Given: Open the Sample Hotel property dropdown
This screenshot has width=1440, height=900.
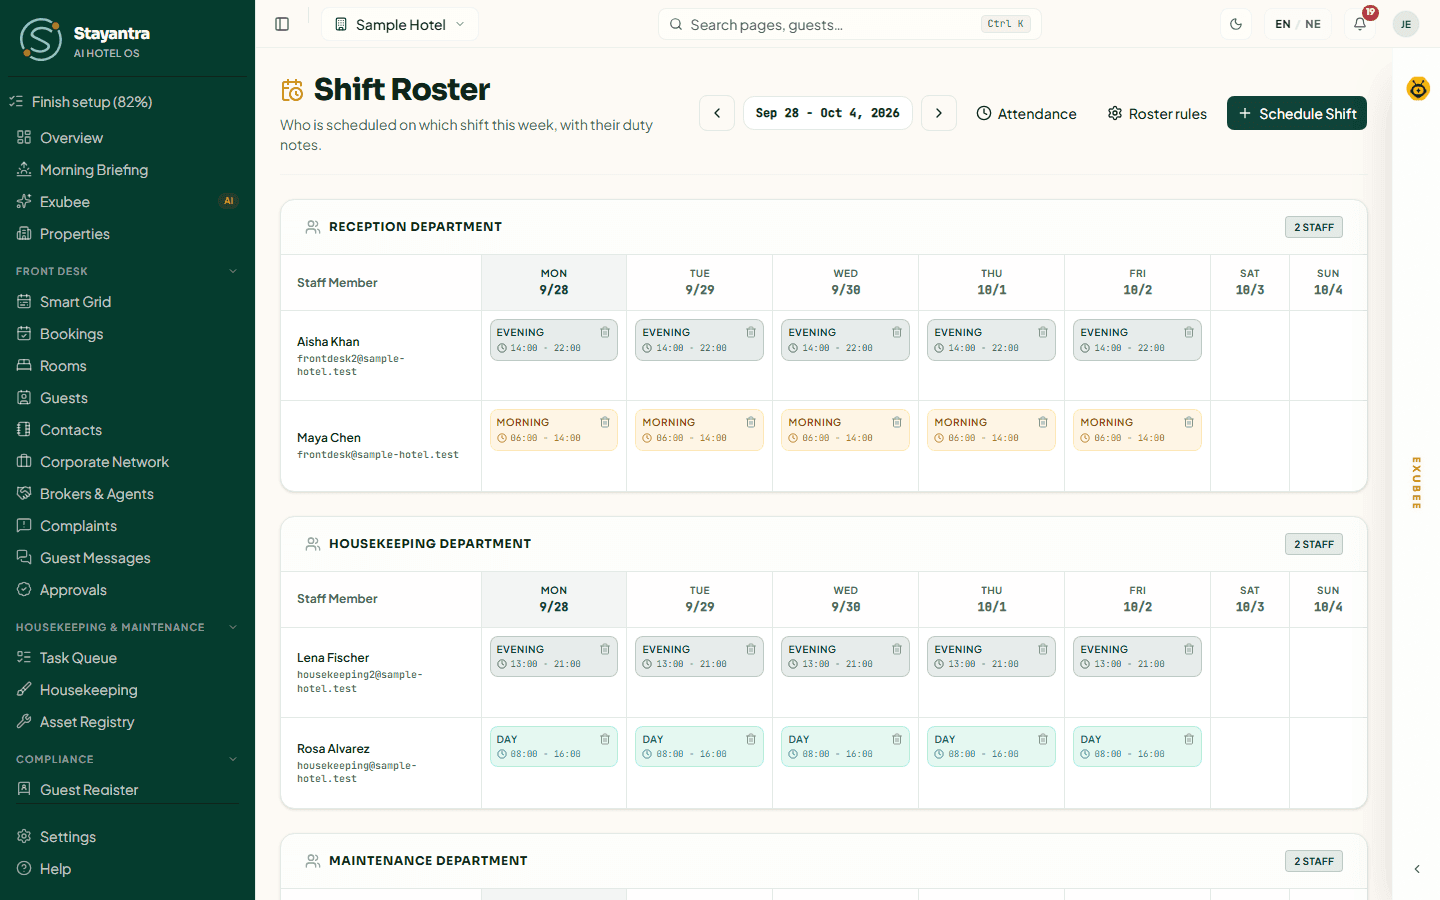Looking at the screenshot, I should [400, 24].
